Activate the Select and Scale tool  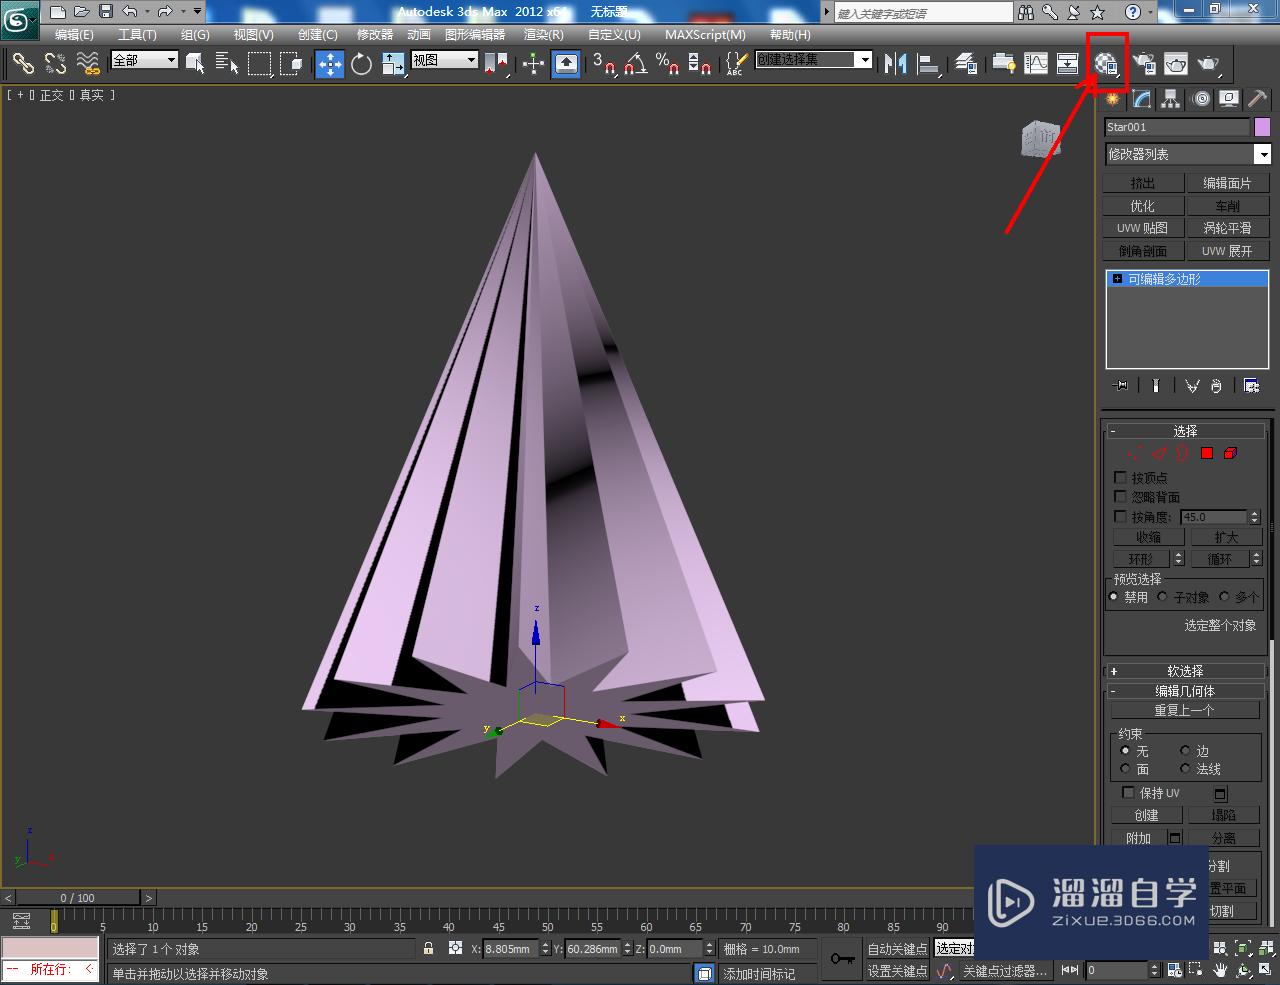(393, 64)
